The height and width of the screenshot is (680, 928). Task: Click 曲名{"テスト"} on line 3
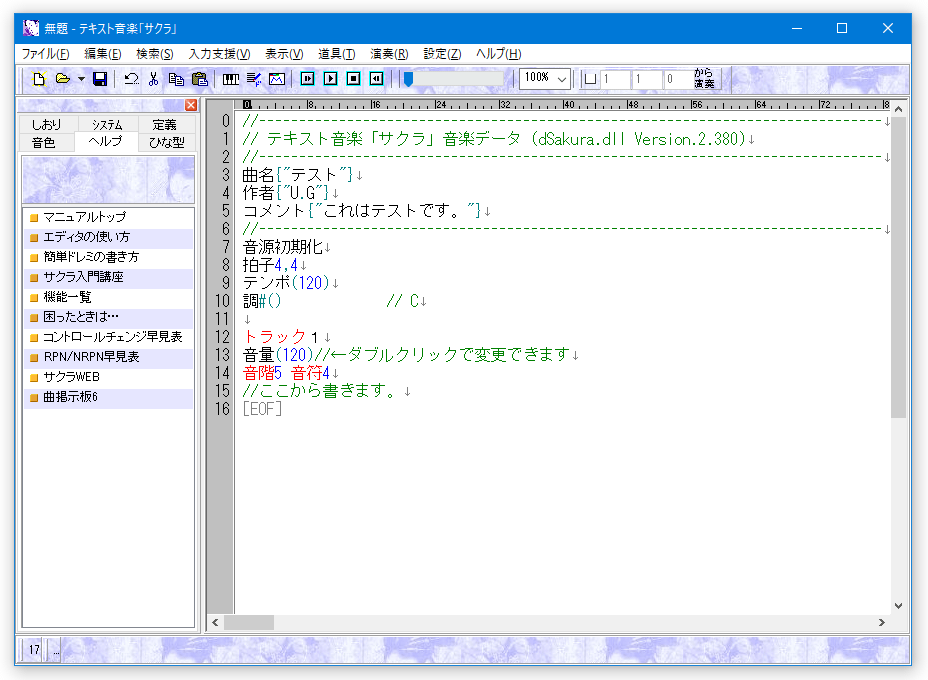(298, 175)
